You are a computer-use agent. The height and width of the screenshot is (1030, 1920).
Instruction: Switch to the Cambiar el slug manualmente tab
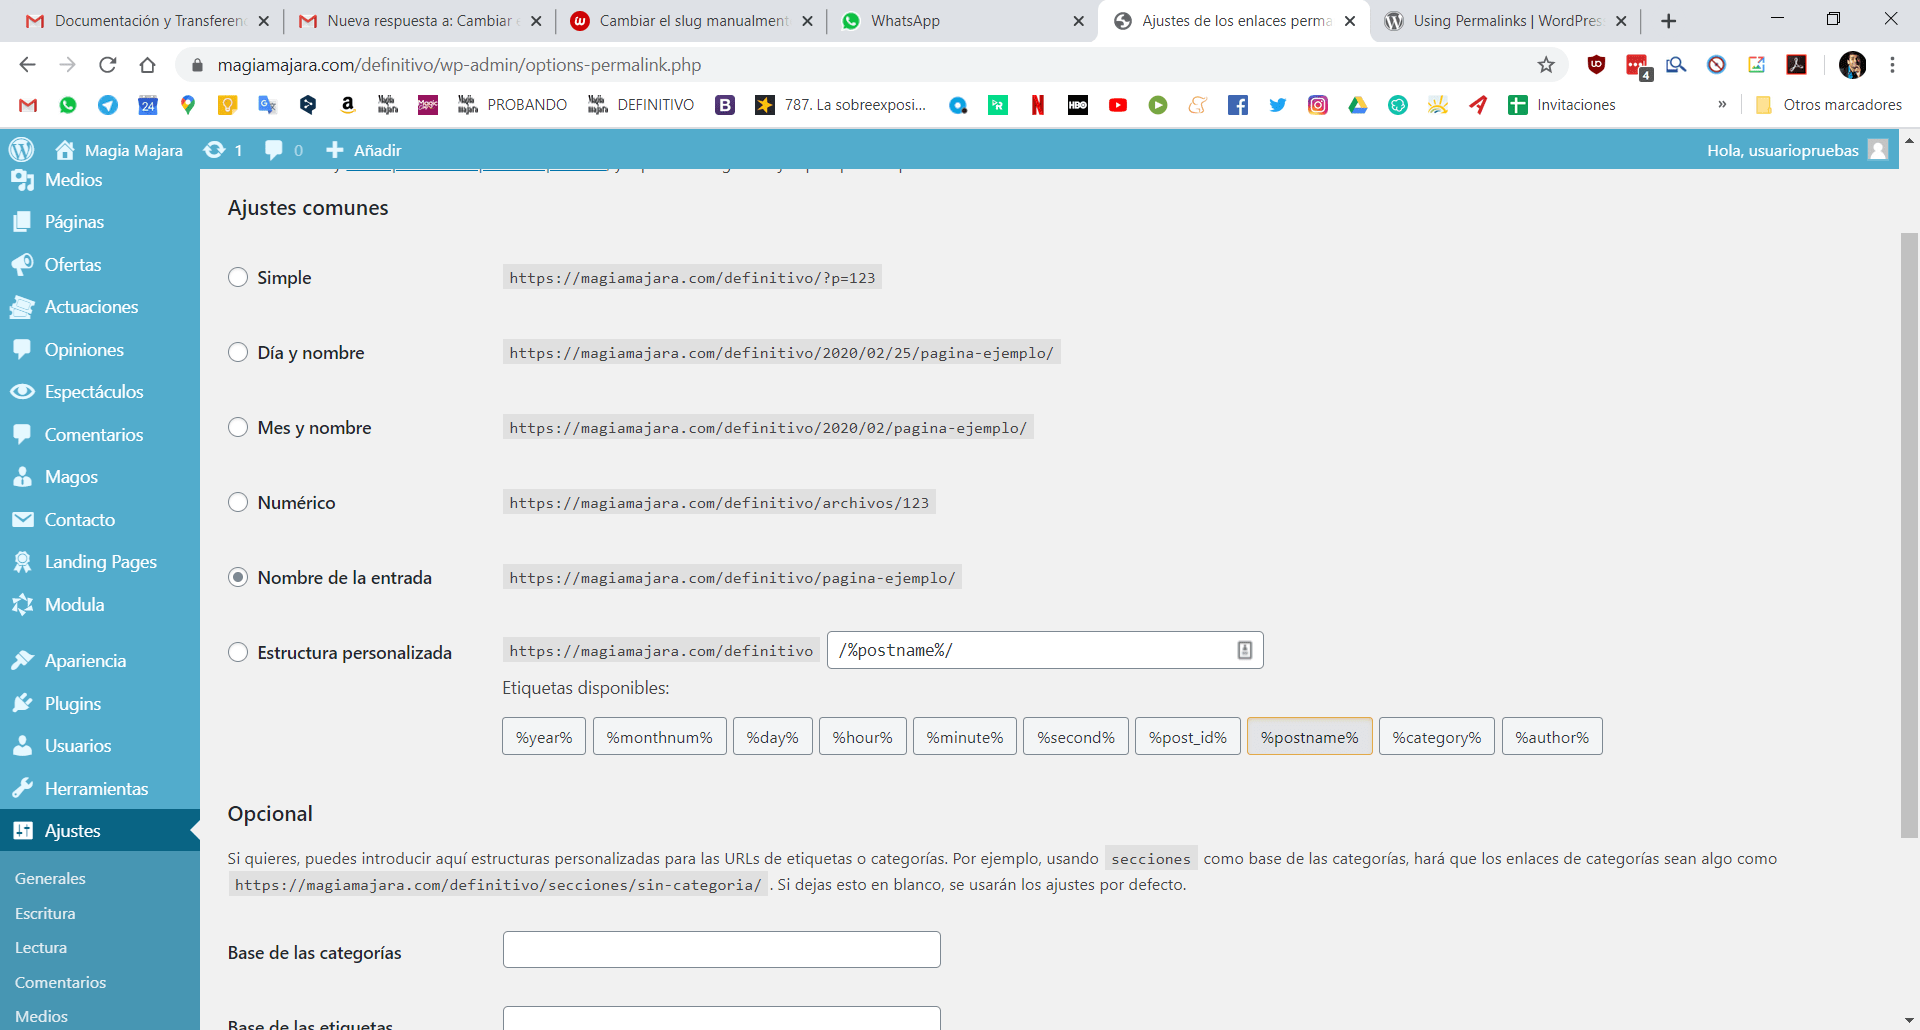pos(692,21)
